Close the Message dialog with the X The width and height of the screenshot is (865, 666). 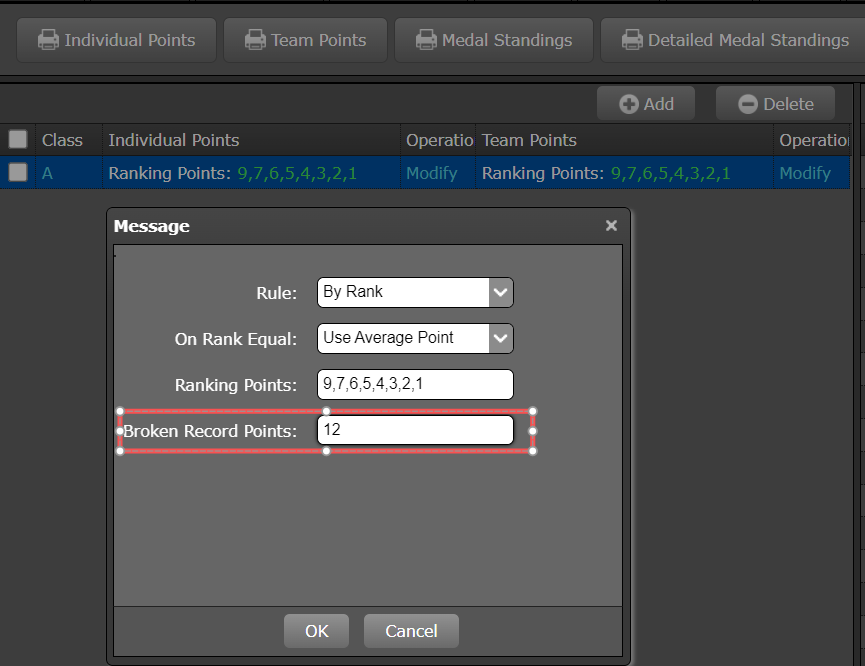click(611, 226)
